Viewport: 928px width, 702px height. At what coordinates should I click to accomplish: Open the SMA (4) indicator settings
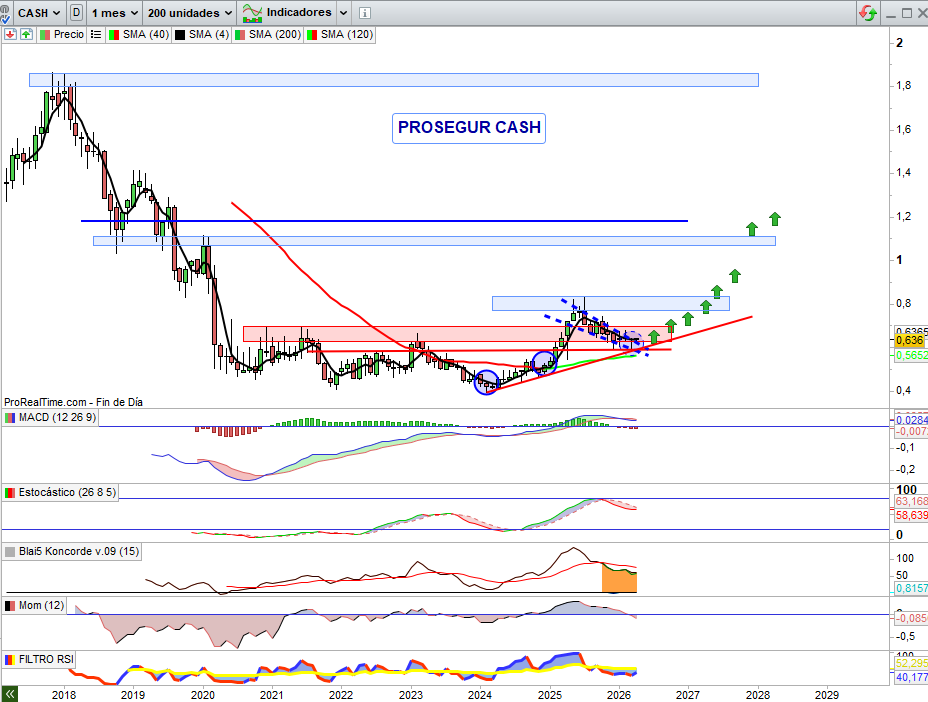tap(209, 34)
